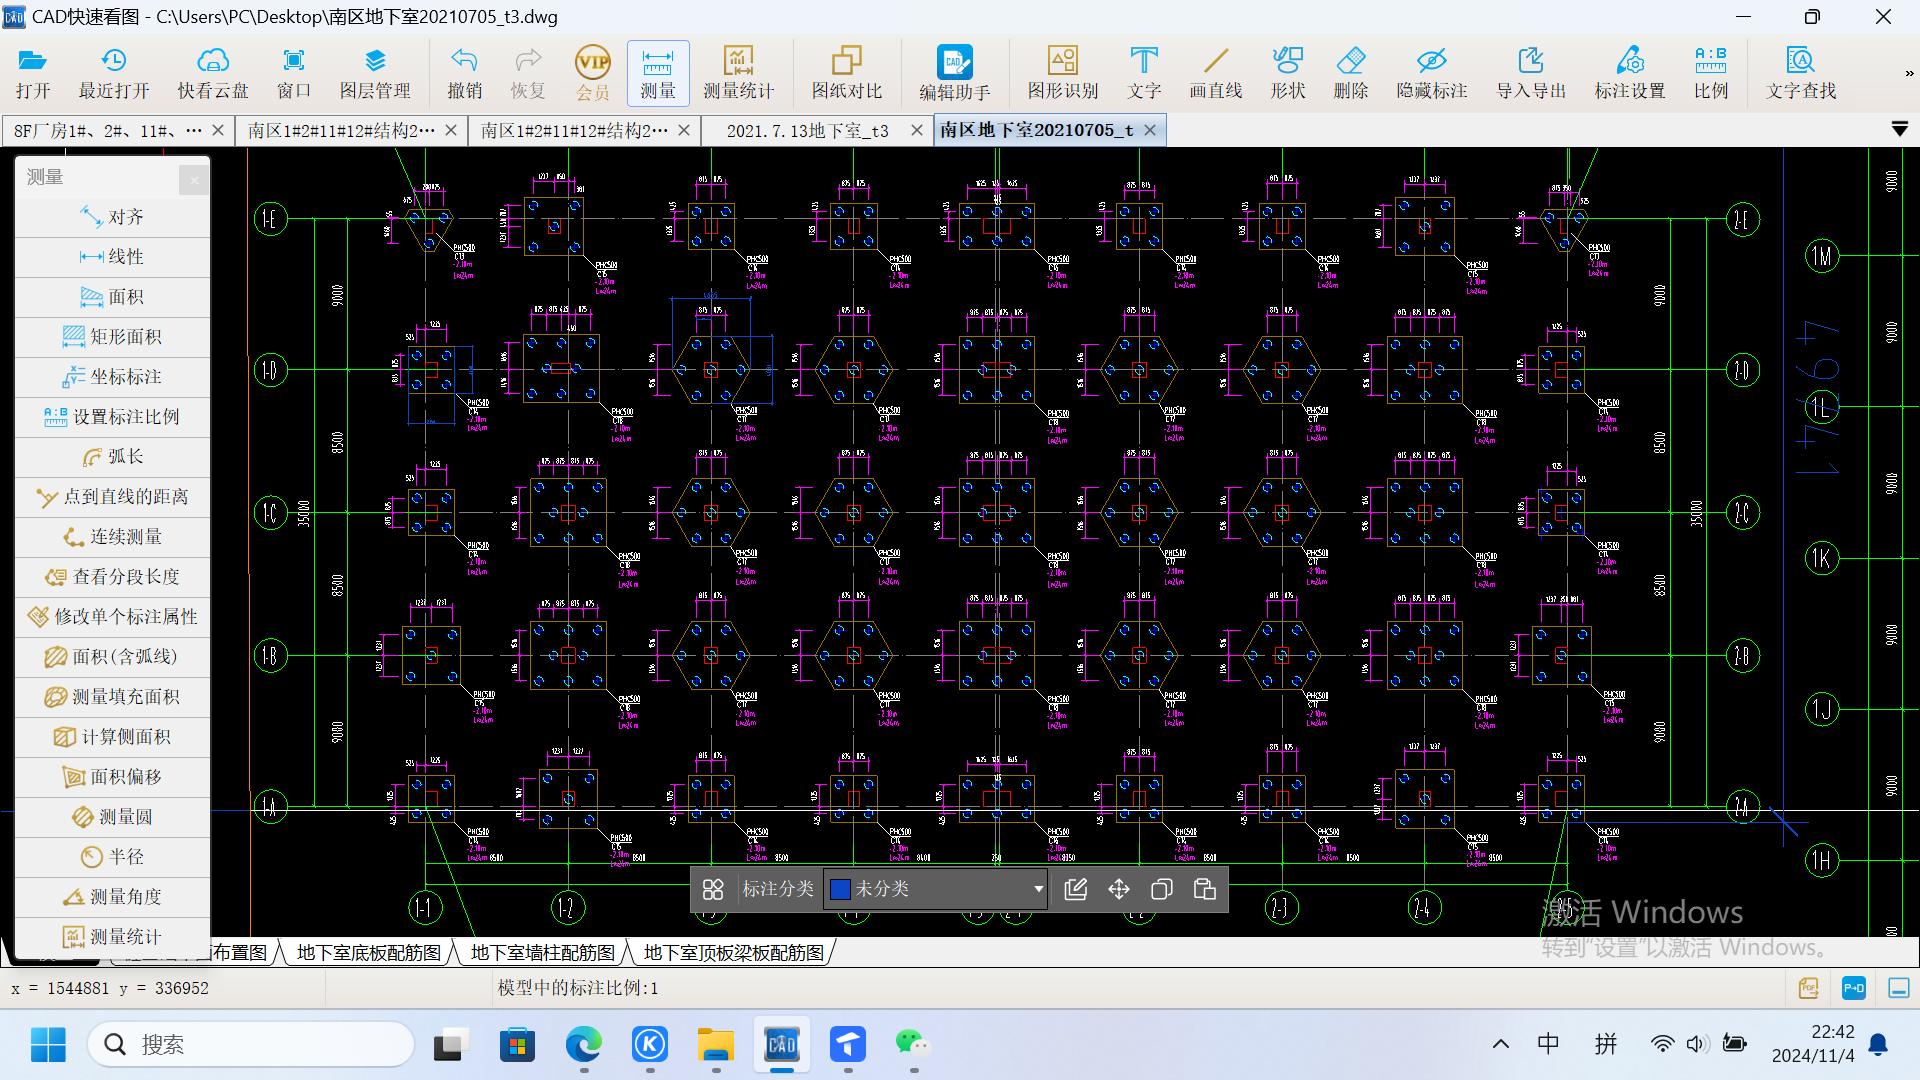Select 矩形面积 rectangle area
This screenshot has height=1080, width=1920.
point(113,337)
